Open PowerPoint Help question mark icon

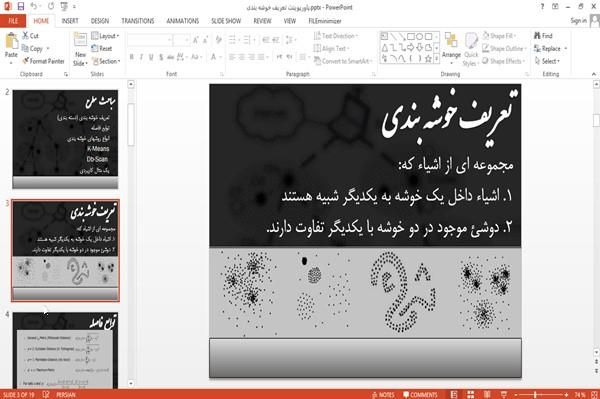pyautogui.click(x=542, y=7)
